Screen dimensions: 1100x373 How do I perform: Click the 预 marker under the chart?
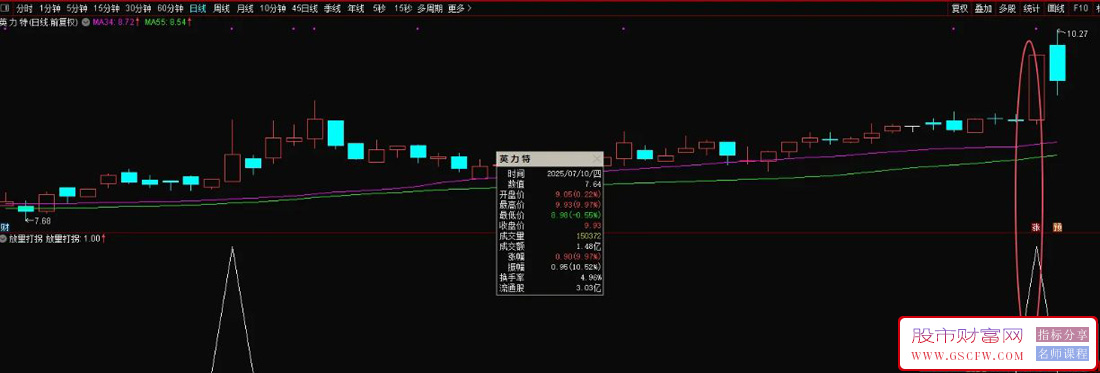1057,227
